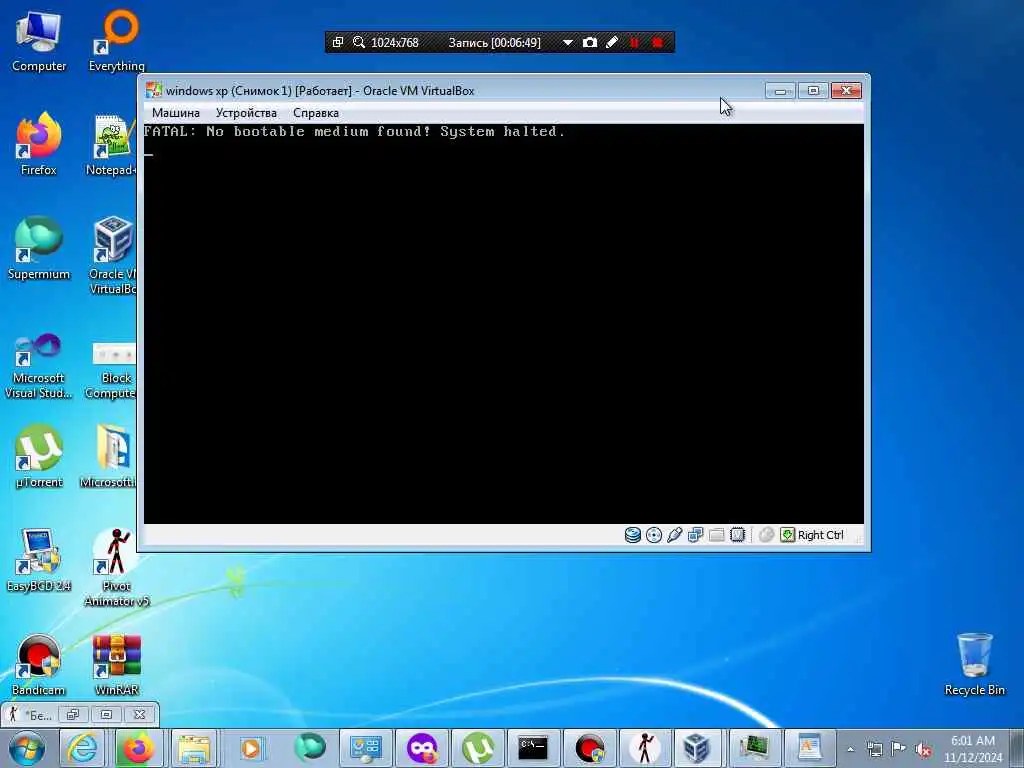Open the Control Panel taskbar icon
This screenshot has width=1024, height=768.
click(x=366, y=748)
